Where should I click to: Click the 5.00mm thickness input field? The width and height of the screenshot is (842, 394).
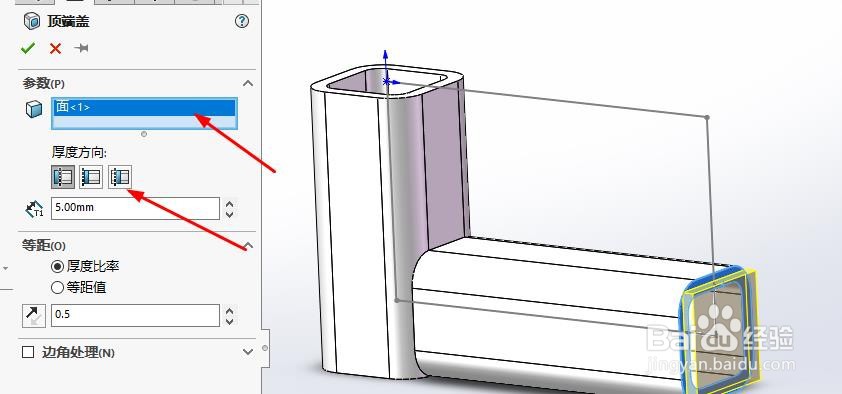[x=135, y=208]
